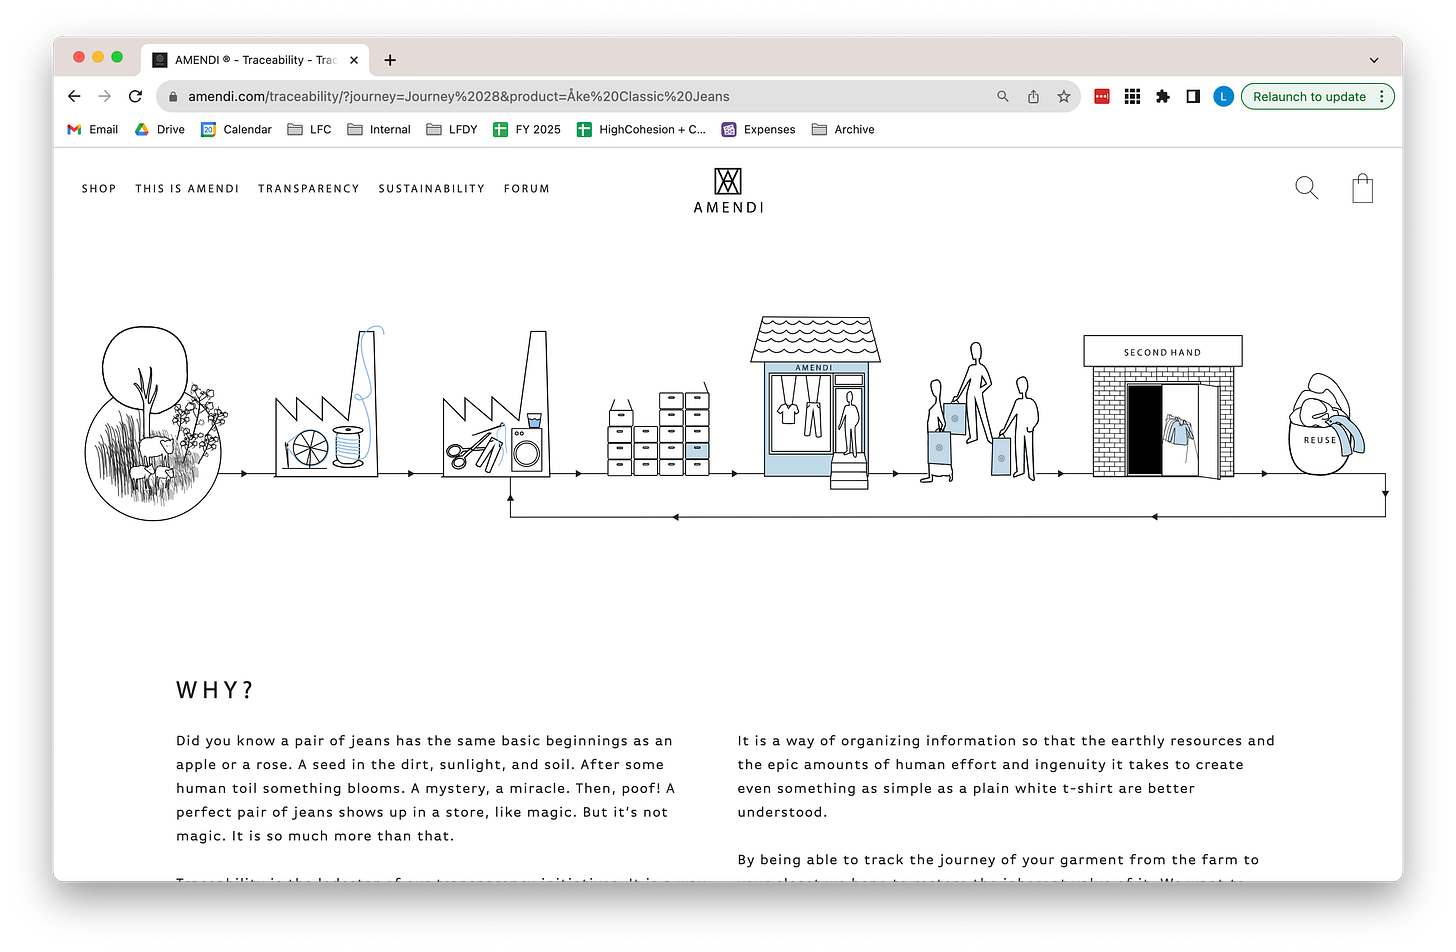Open the Extensions puzzle icon
The image size is (1456, 952).
pyautogui.click(x=1162, y=96)
